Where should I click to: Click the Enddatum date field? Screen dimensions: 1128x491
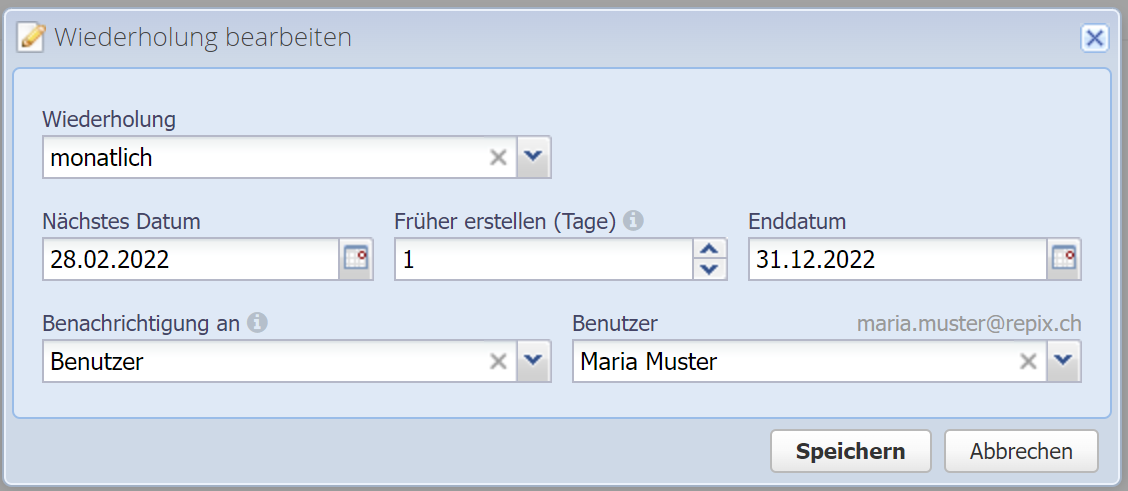pyautogui.click(x=897, y=260)
